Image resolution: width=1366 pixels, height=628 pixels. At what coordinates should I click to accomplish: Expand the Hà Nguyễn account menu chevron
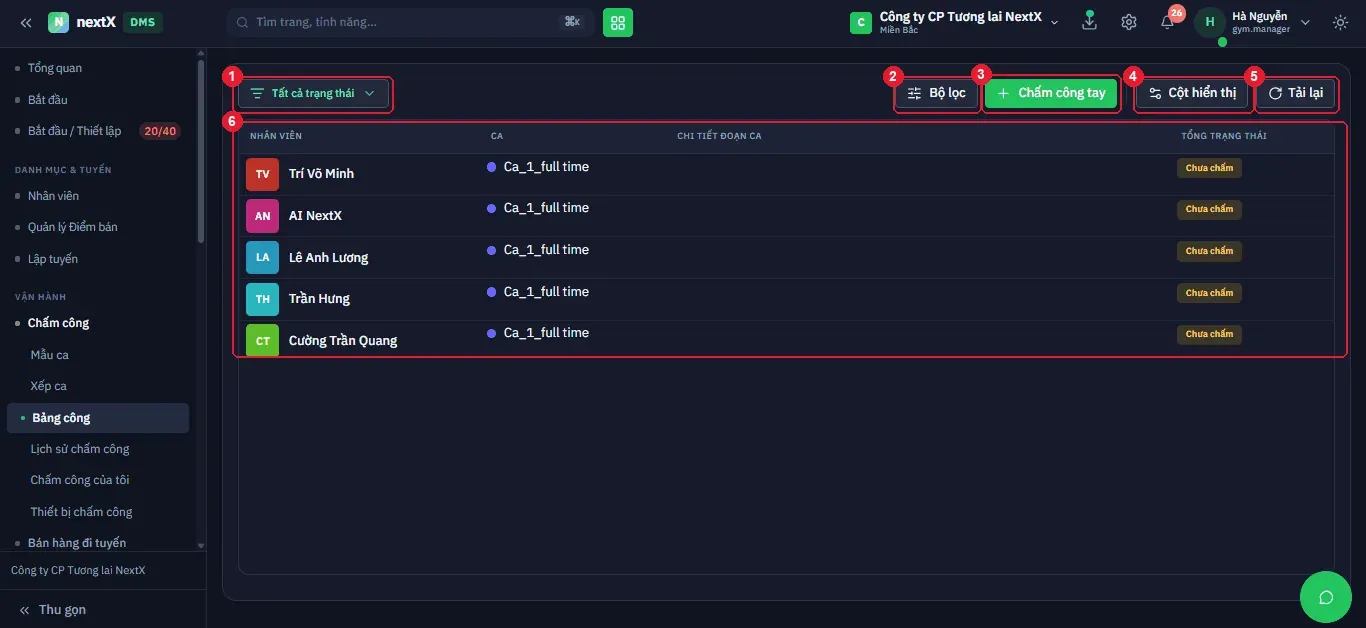pyautogui.click(x=1305, y=22)
